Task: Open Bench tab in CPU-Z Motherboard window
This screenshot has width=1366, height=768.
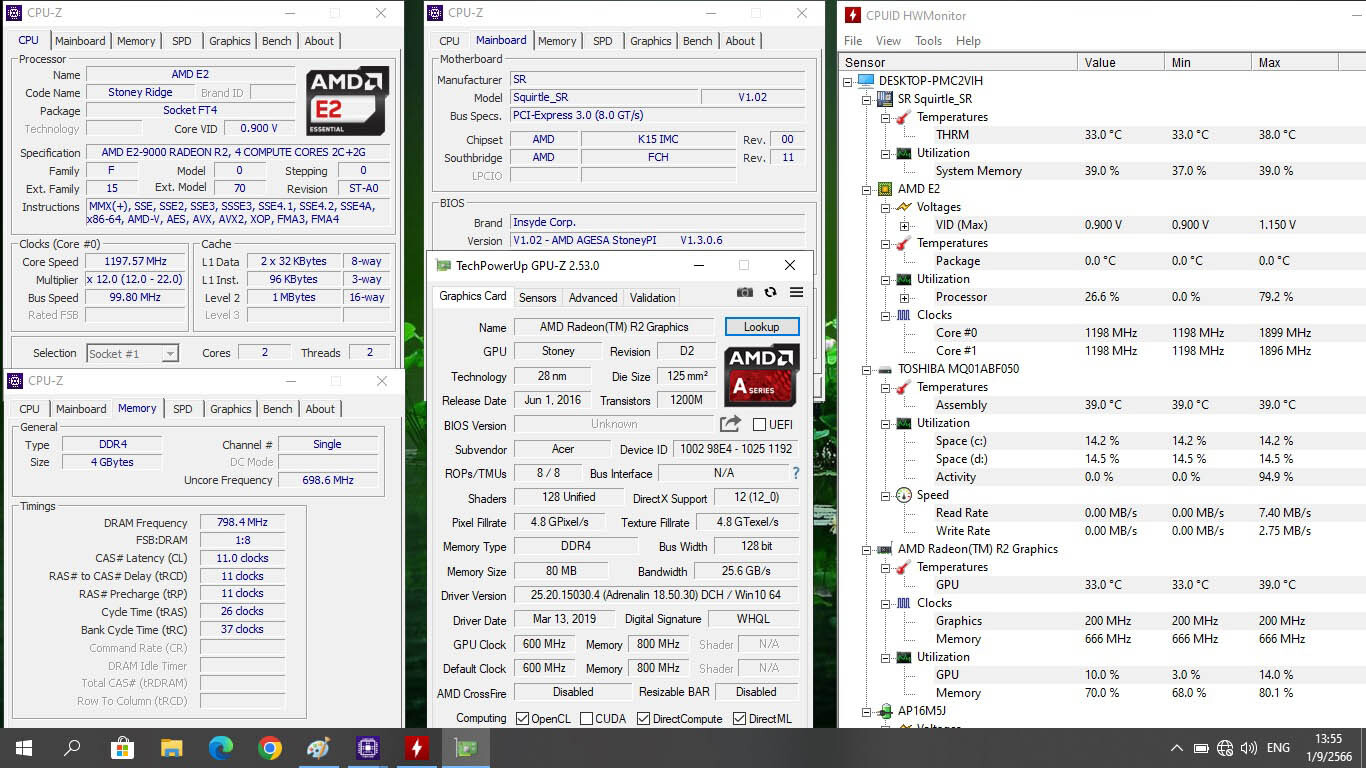Action: (x=698, y=41)
